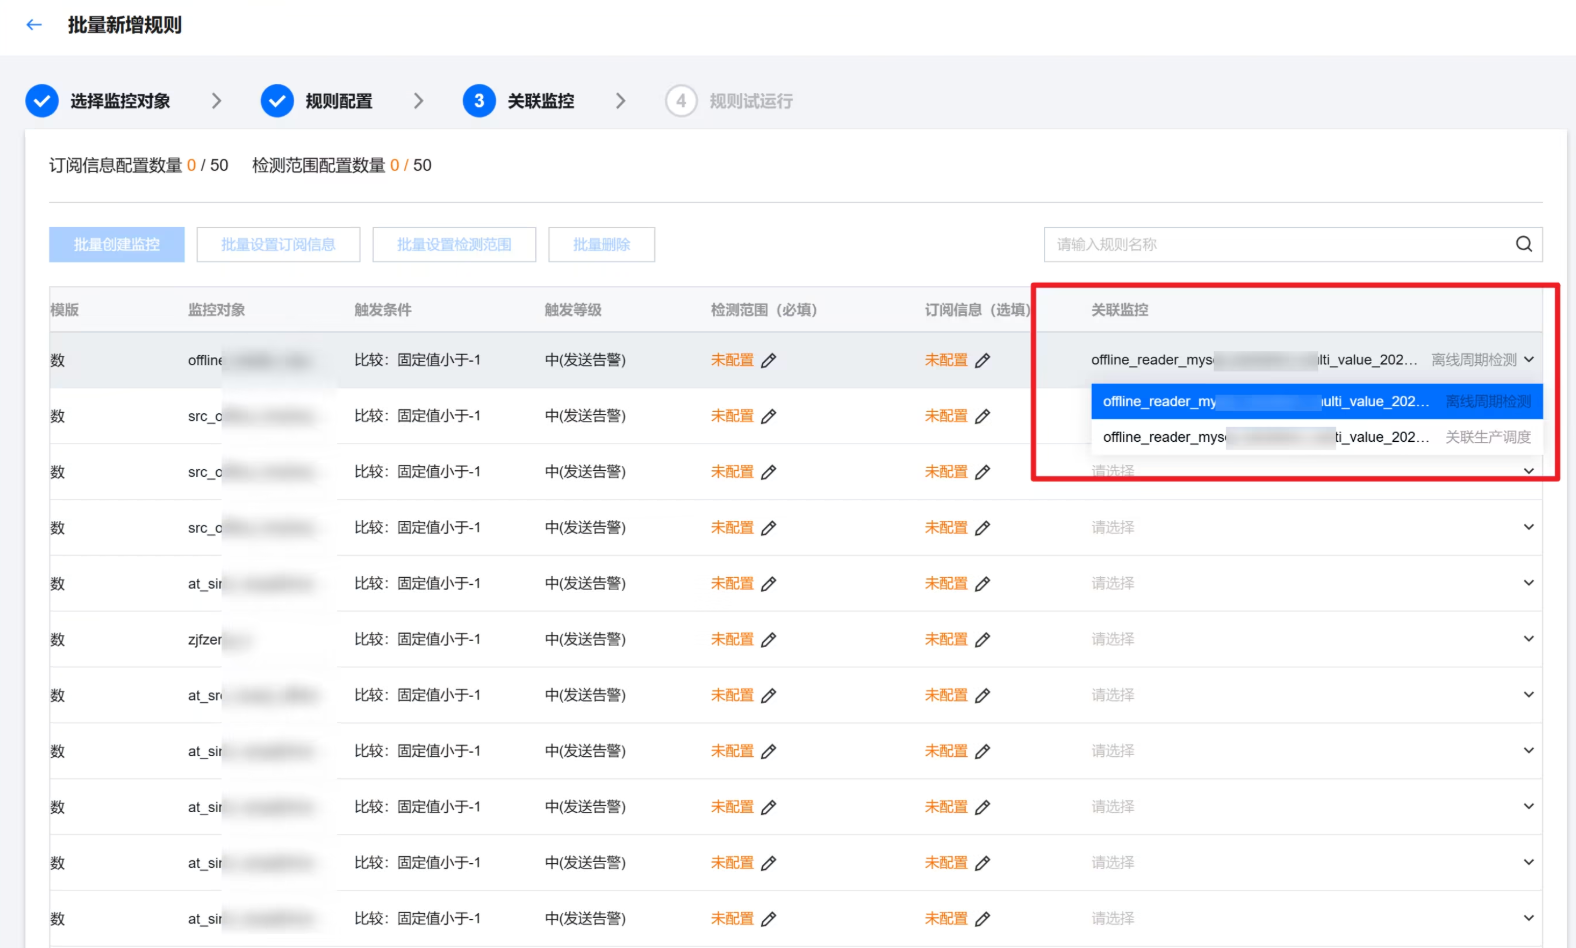This screenshot has height=948, width=1576.
Task: Edit 订阅信息 pencil icon in the first row
Action: pos(982,361)
